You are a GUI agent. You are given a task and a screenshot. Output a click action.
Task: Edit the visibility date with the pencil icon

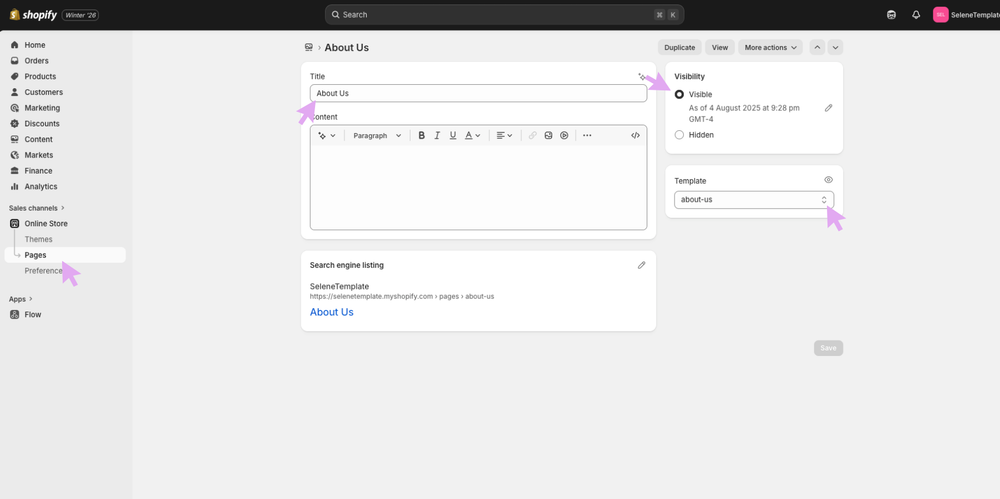point(828,108)
